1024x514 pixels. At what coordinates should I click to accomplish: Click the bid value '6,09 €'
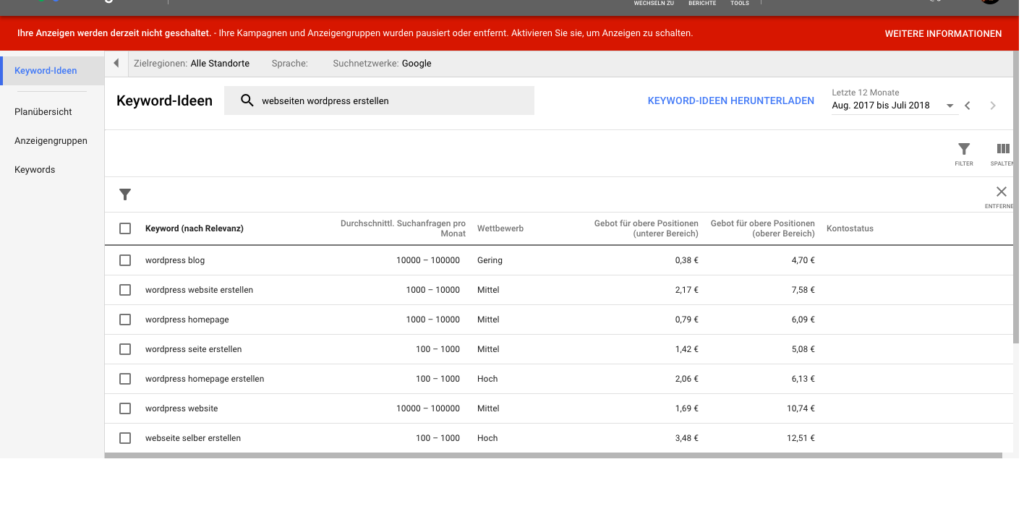click(803, 319)
